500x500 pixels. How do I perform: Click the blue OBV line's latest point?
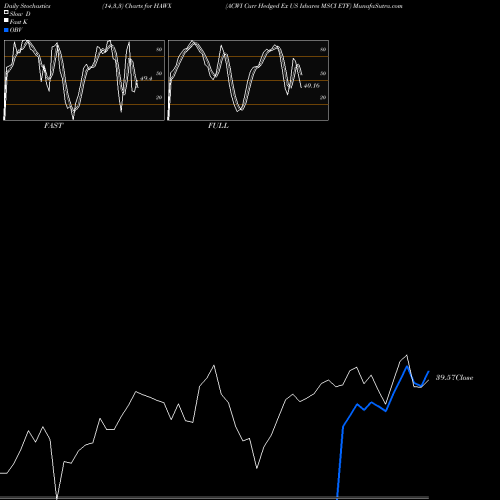pos(429,371)
